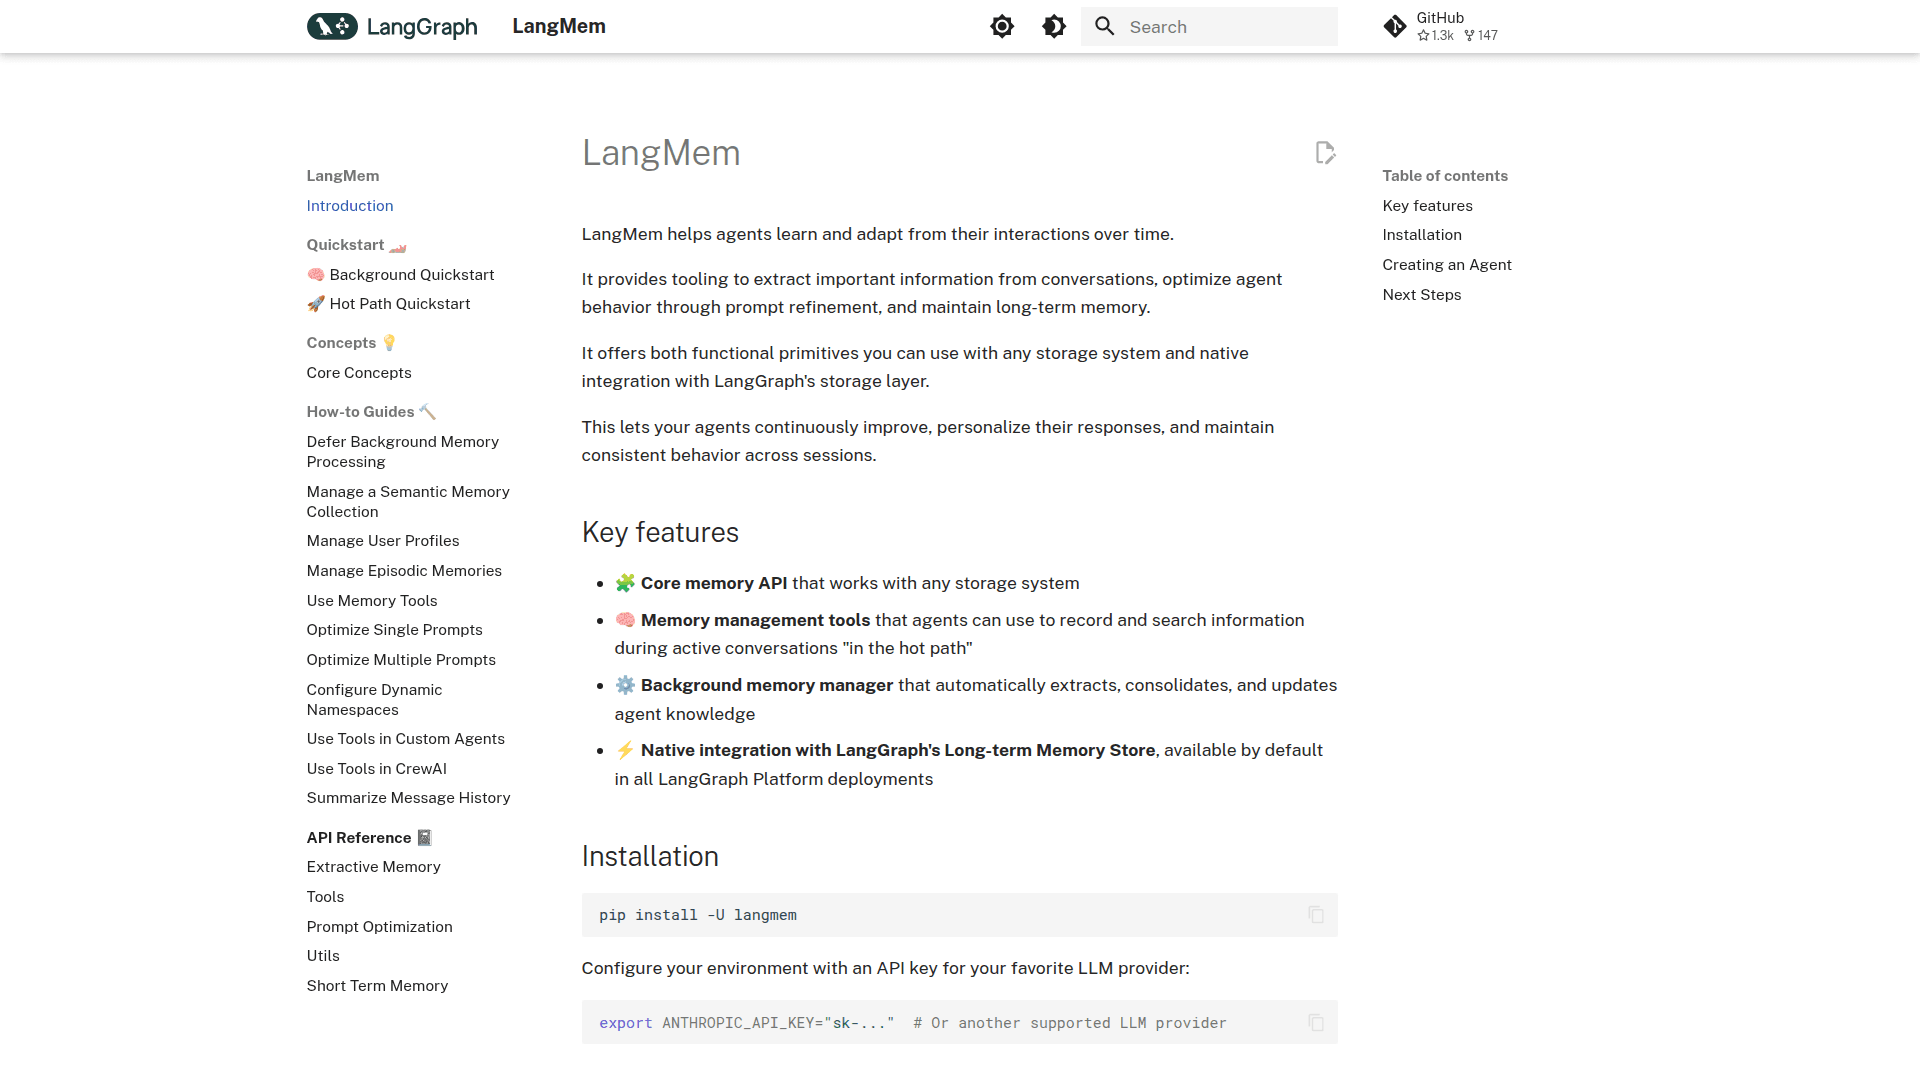Click the search magnifier icon
Viewport: 1920px width, 1080px height.
click(x=1104, y=27)
